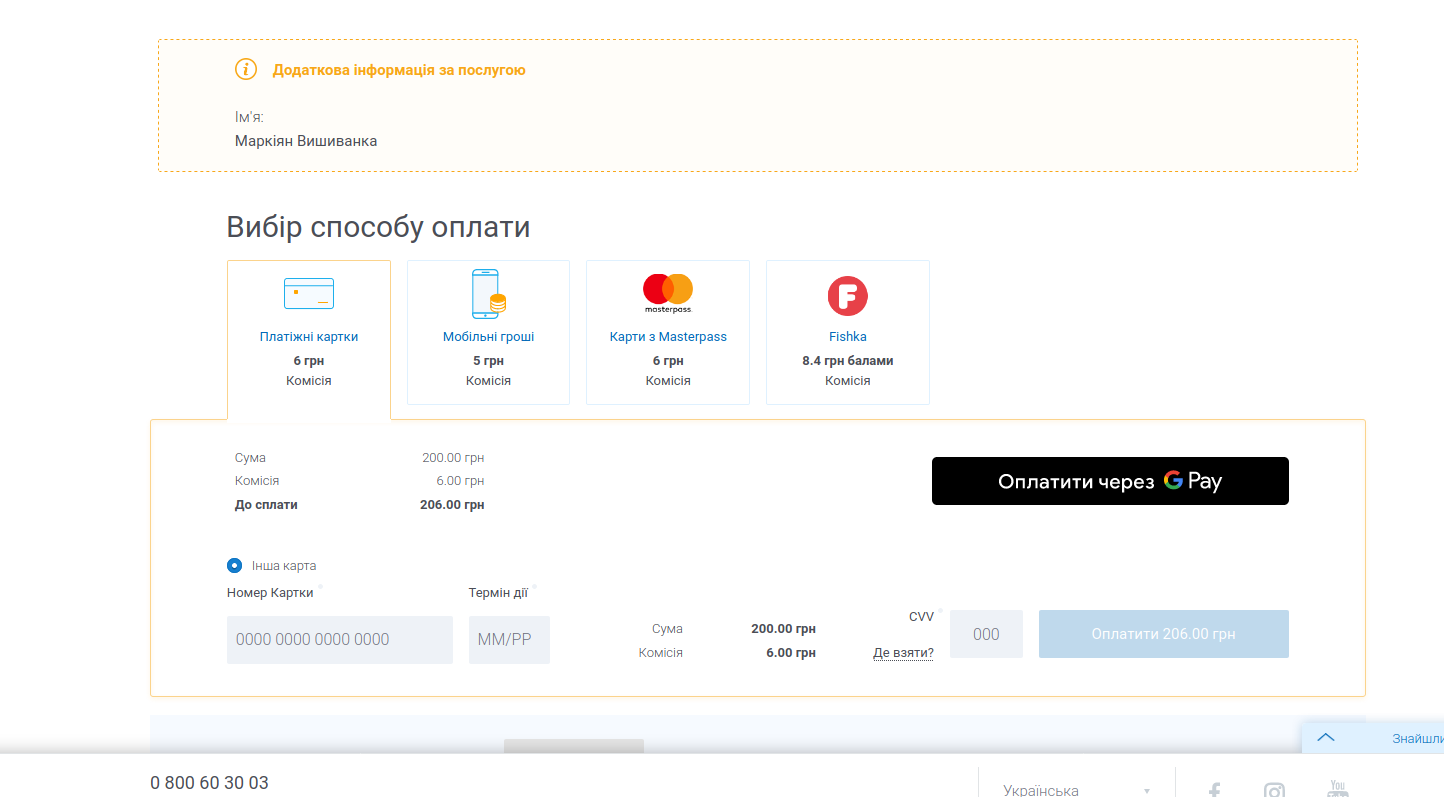The width and height of the screenshot is (1444, 797).
Task: Click the mobile money phone icon
Action: click(x=488, y=294)
